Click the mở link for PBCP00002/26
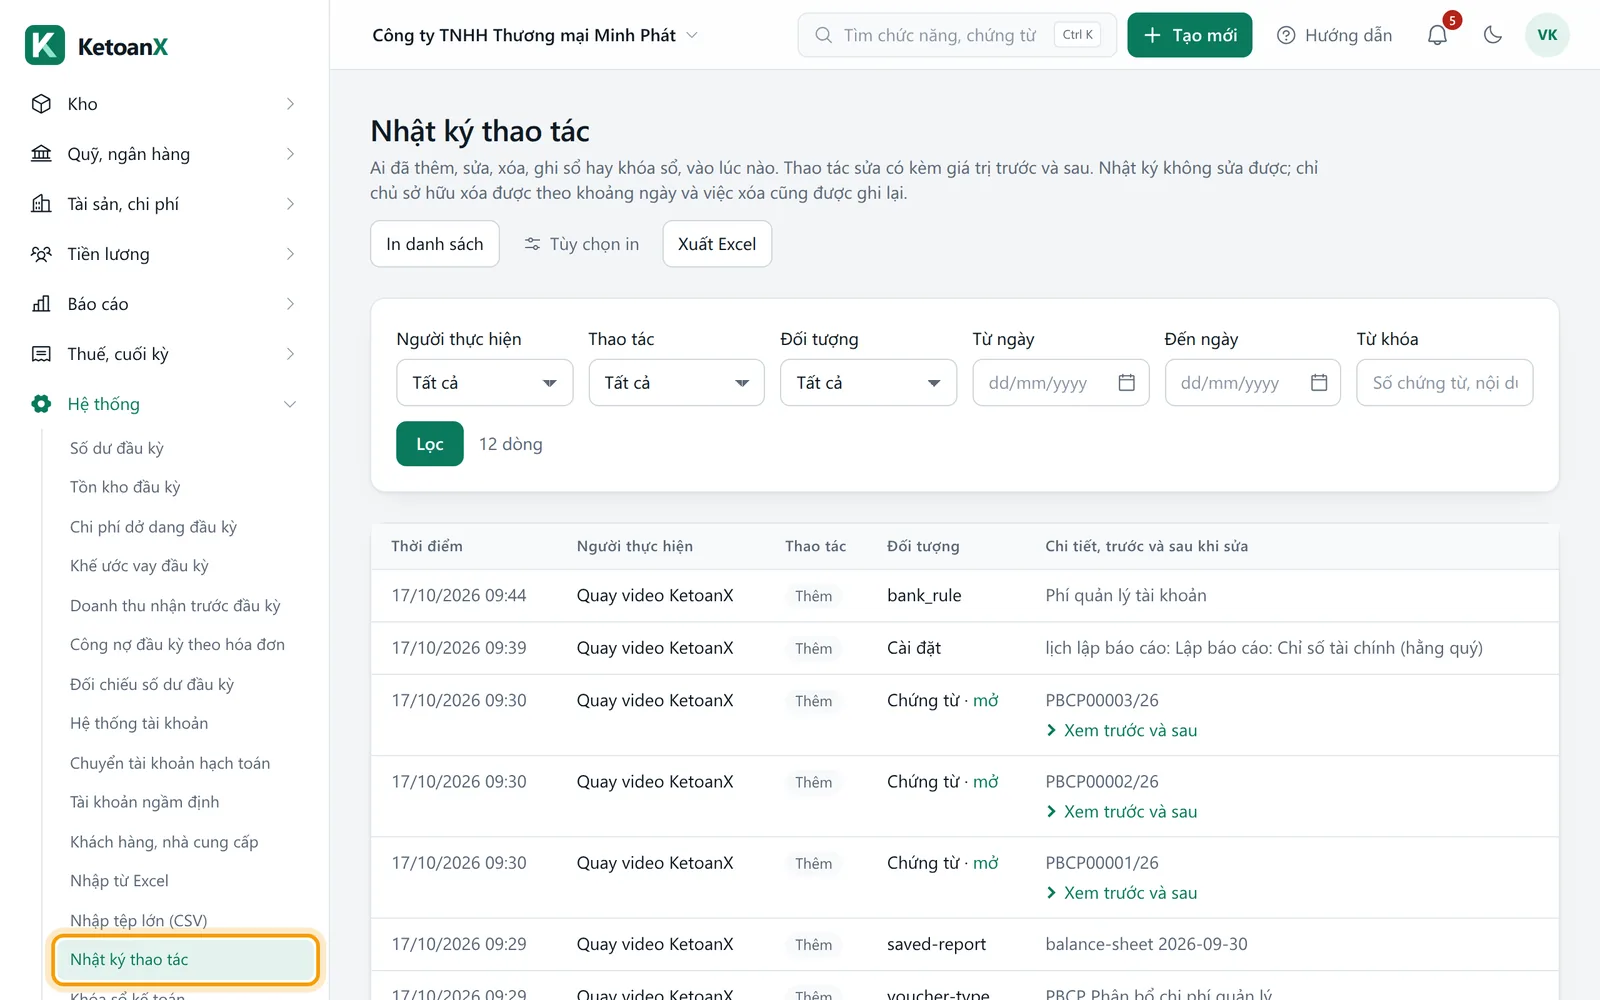 (986, 782)
